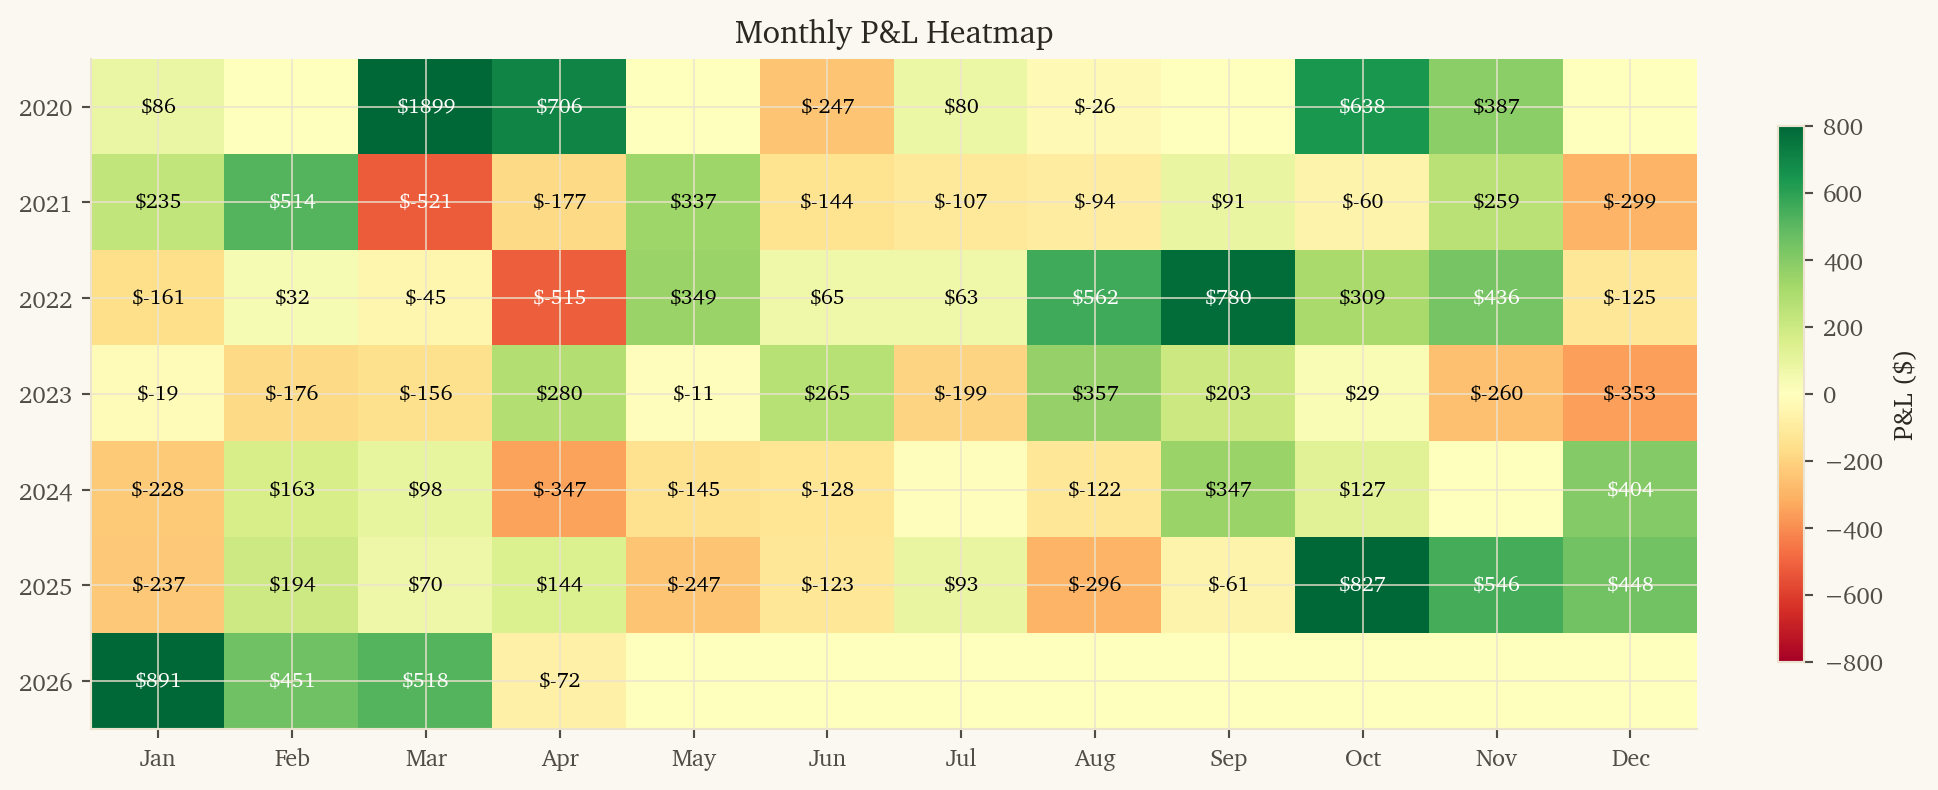1938x790 pixels.
Task: Click the Jun month label on the x-axis
Action: point(827,759)
